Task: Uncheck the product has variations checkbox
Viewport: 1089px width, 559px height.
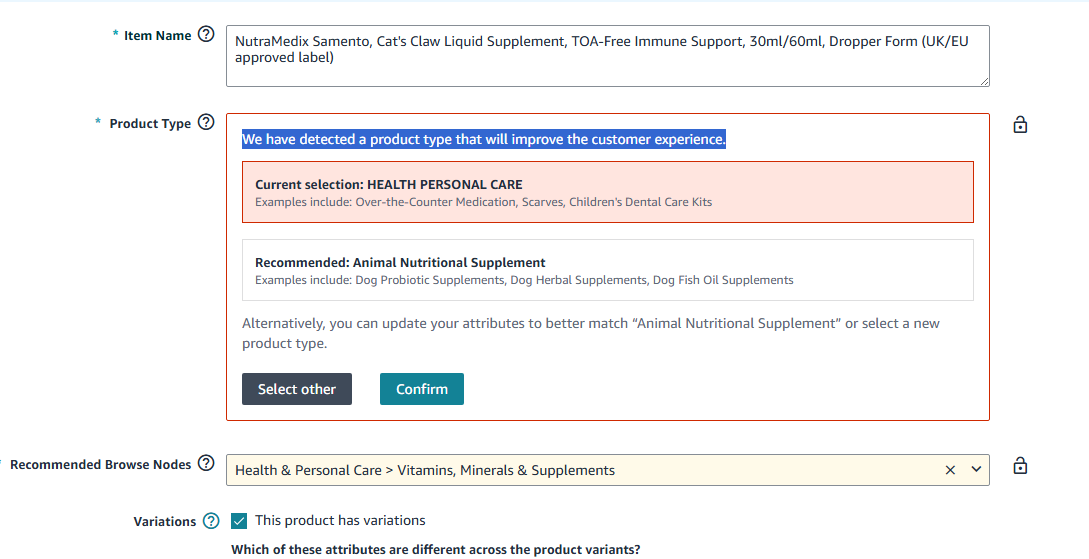Action: coord(239,521)
